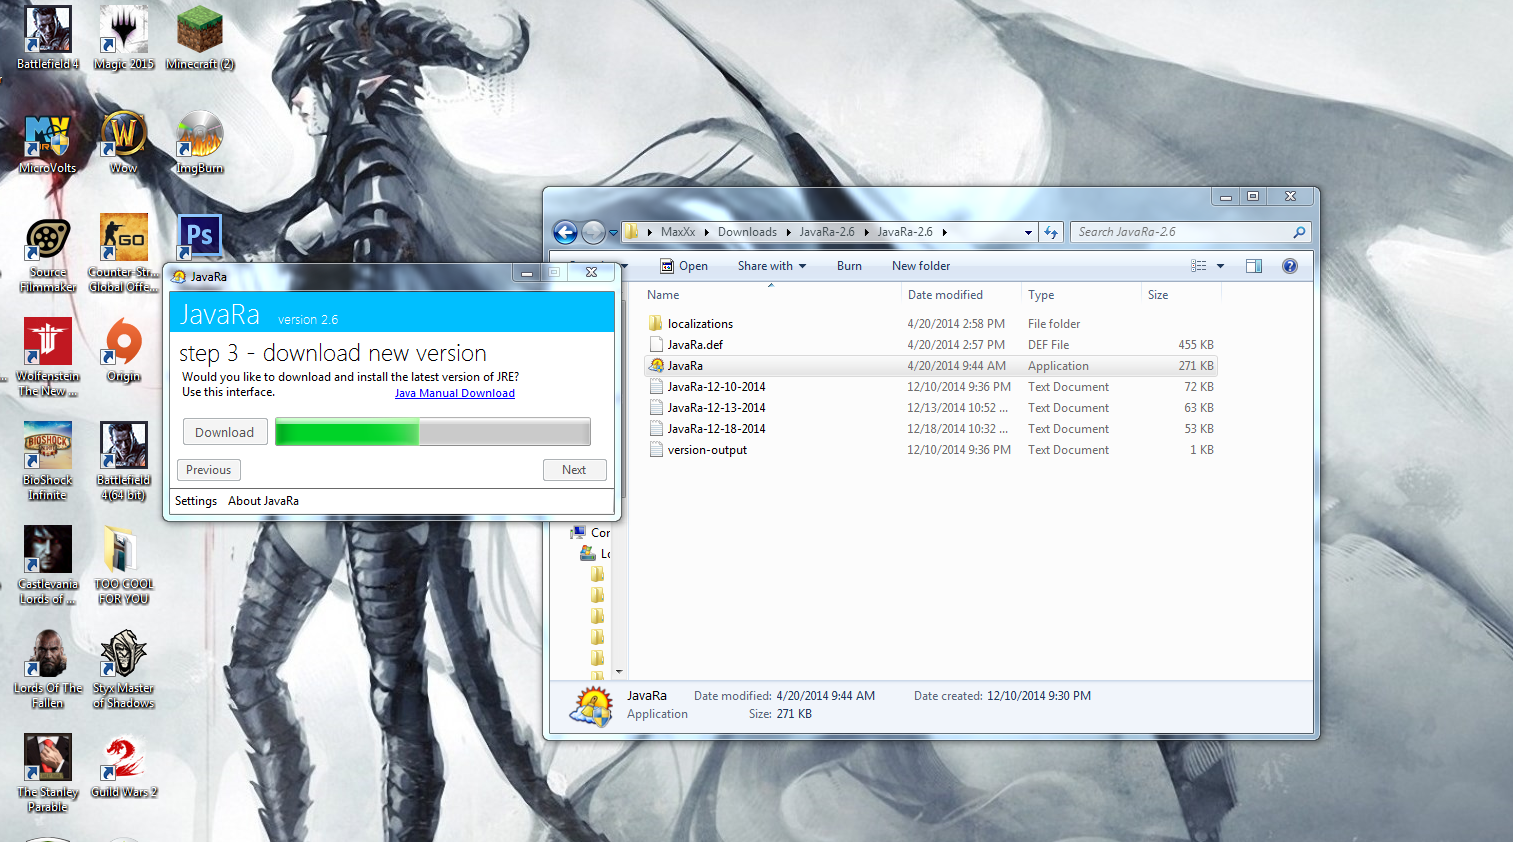Select Lords Of The Fallen desktop icon
The image size is (1513, 842).
[x=48, y=670]
